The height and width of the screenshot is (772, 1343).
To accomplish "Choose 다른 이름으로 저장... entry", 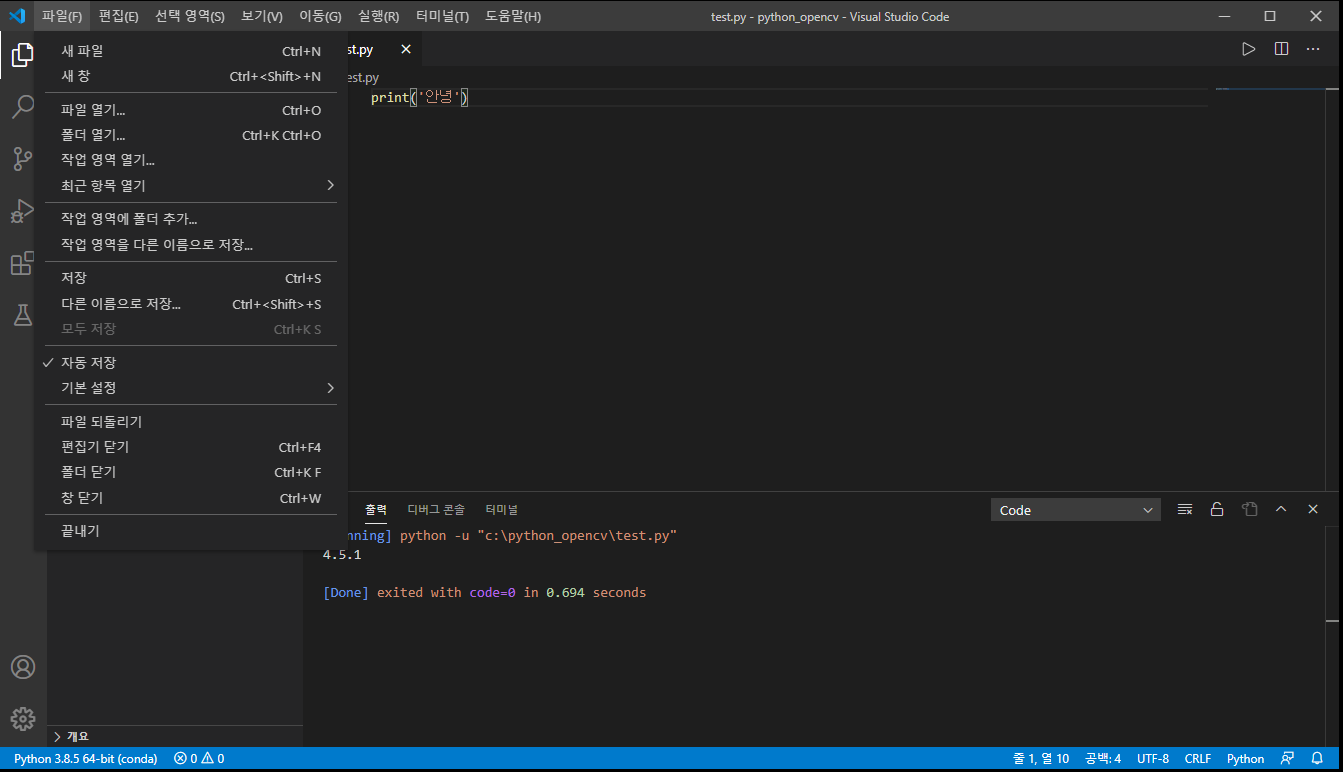I will 190,304.
